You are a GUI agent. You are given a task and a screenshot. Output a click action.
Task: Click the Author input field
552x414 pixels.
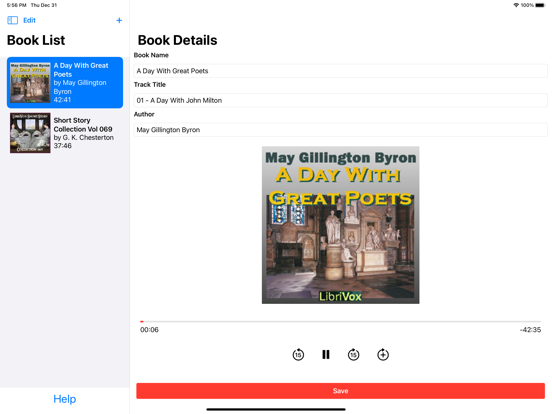point(340,130)
